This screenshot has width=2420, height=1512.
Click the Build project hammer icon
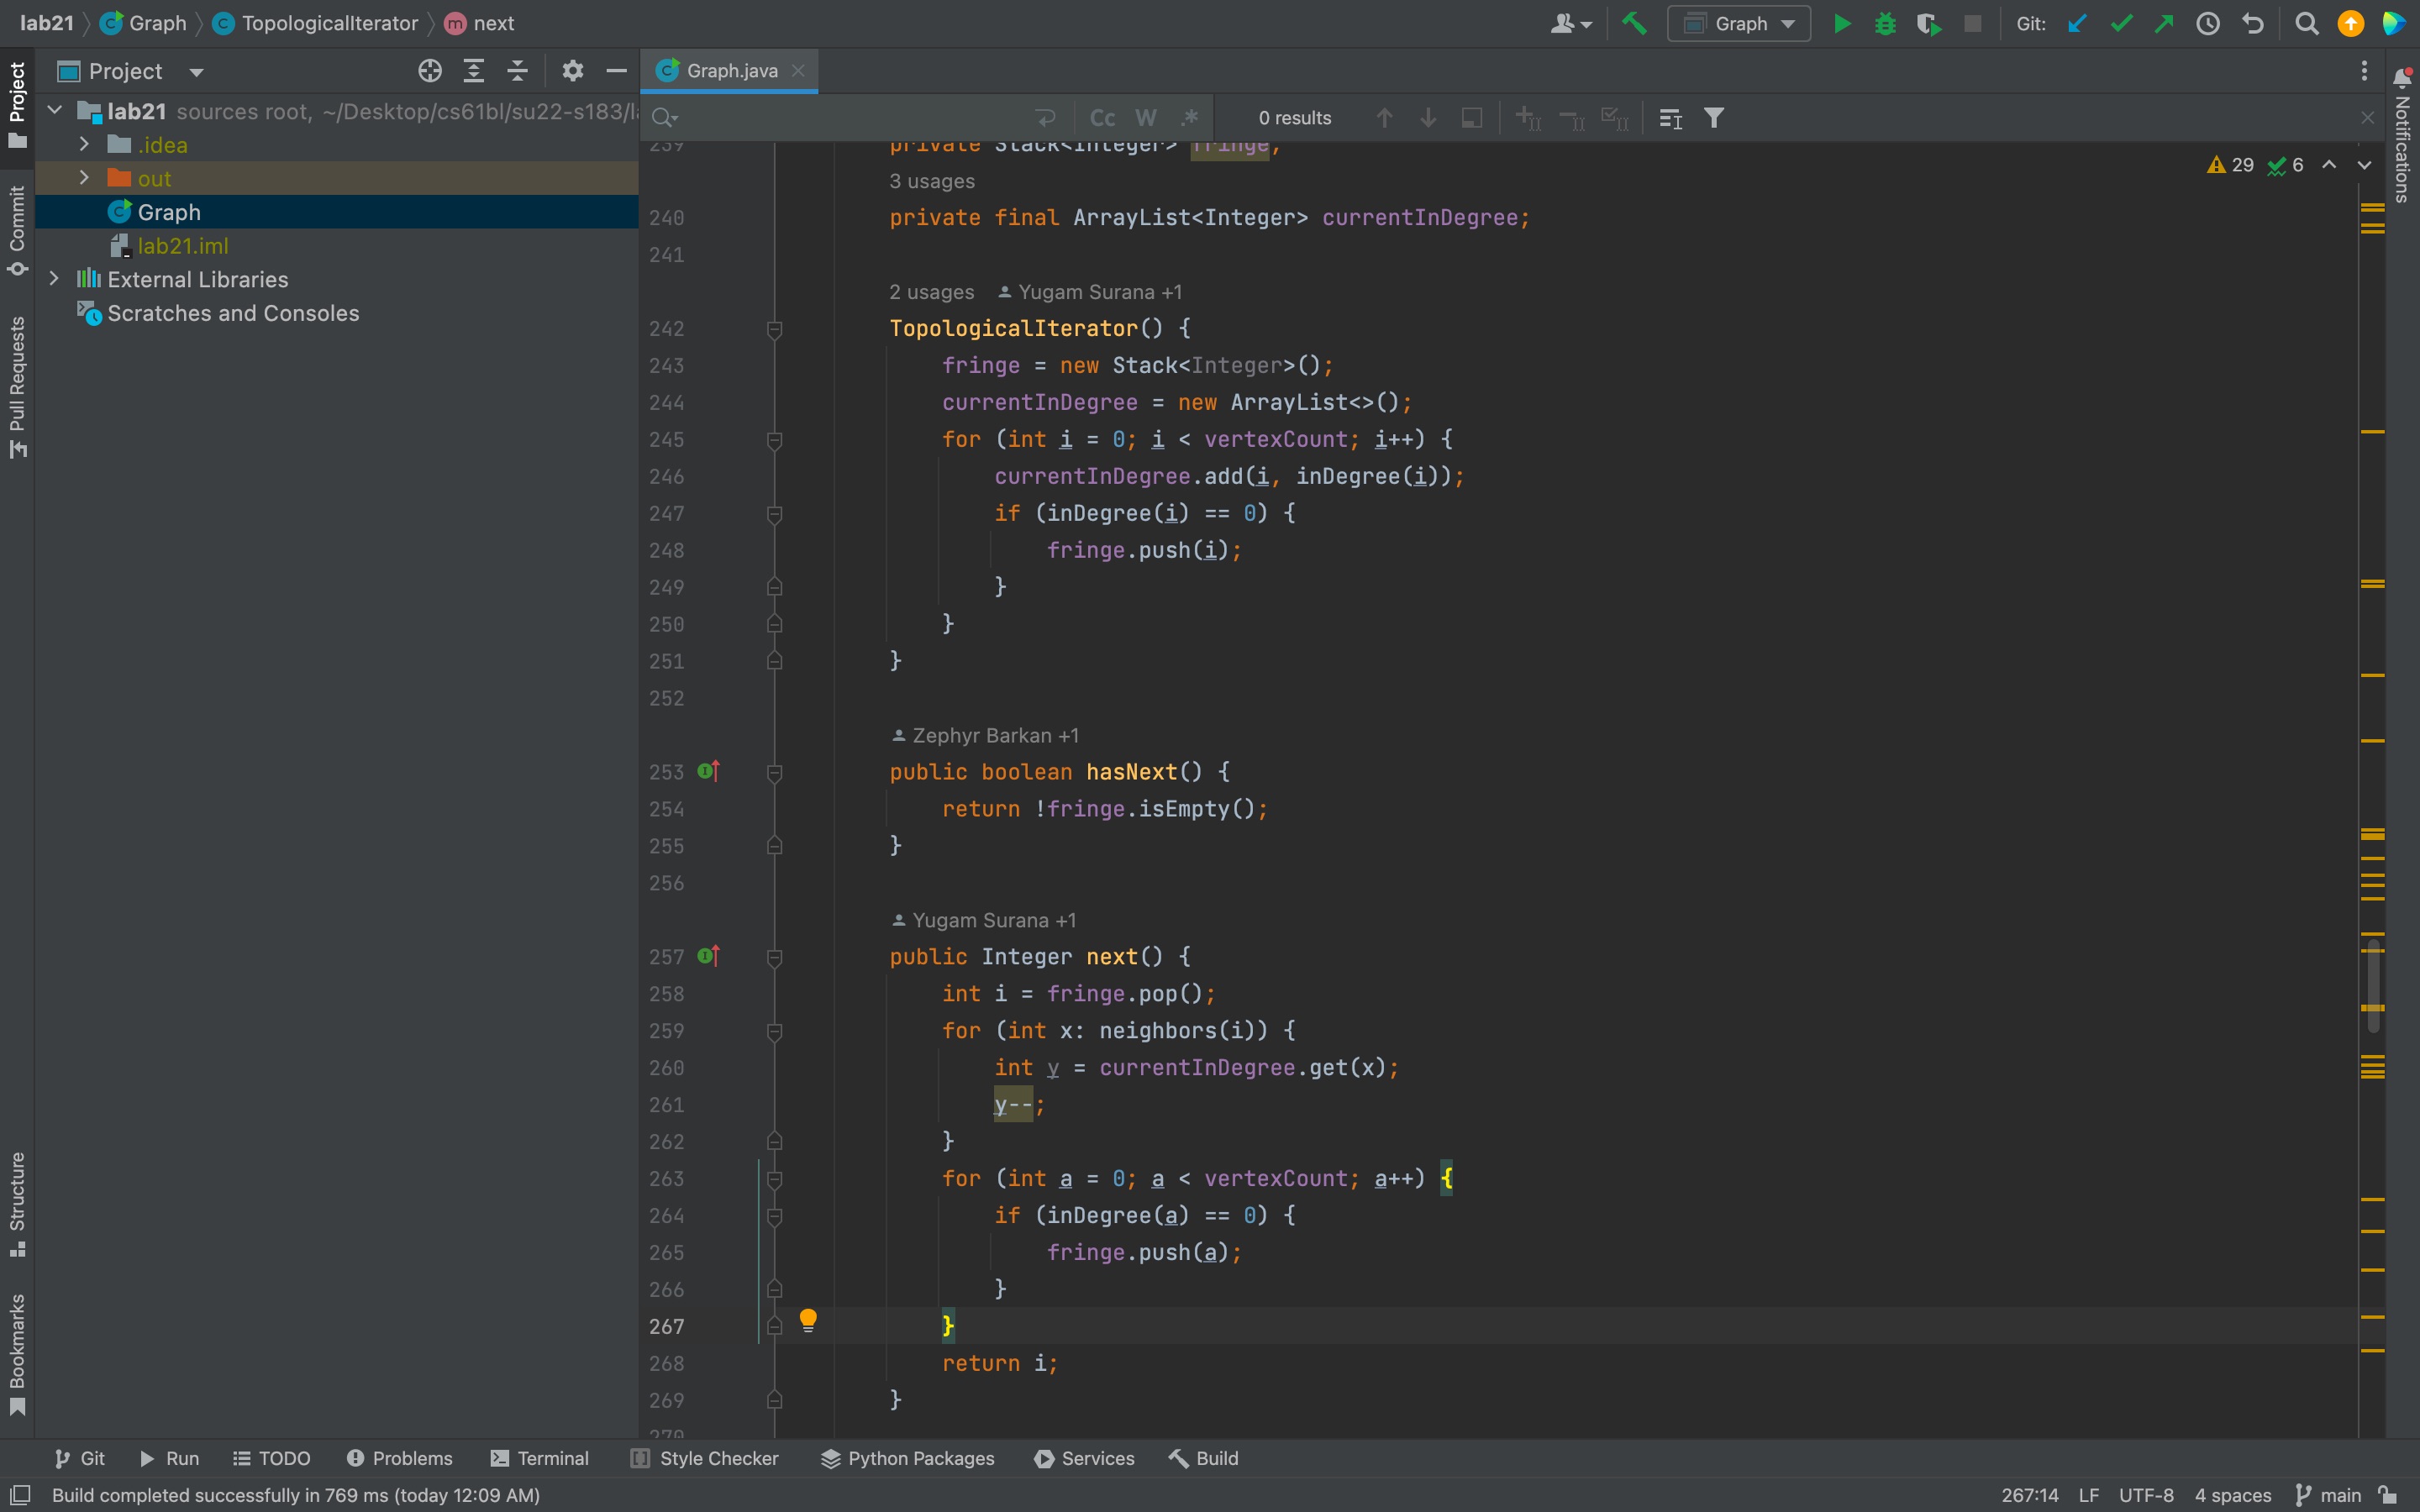(x=1634, y=23)
